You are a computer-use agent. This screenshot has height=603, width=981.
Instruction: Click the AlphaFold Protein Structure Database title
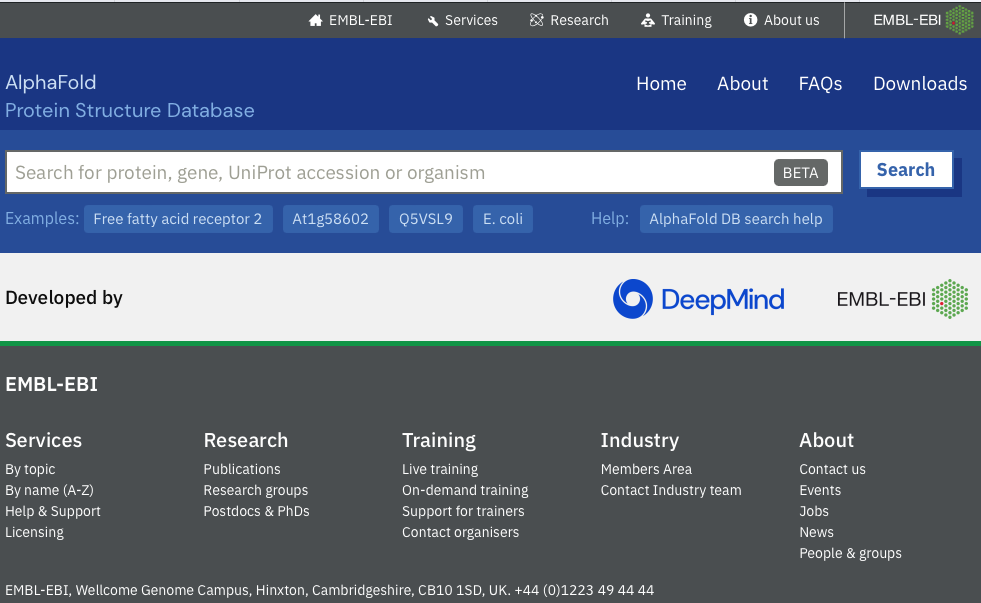130,96
